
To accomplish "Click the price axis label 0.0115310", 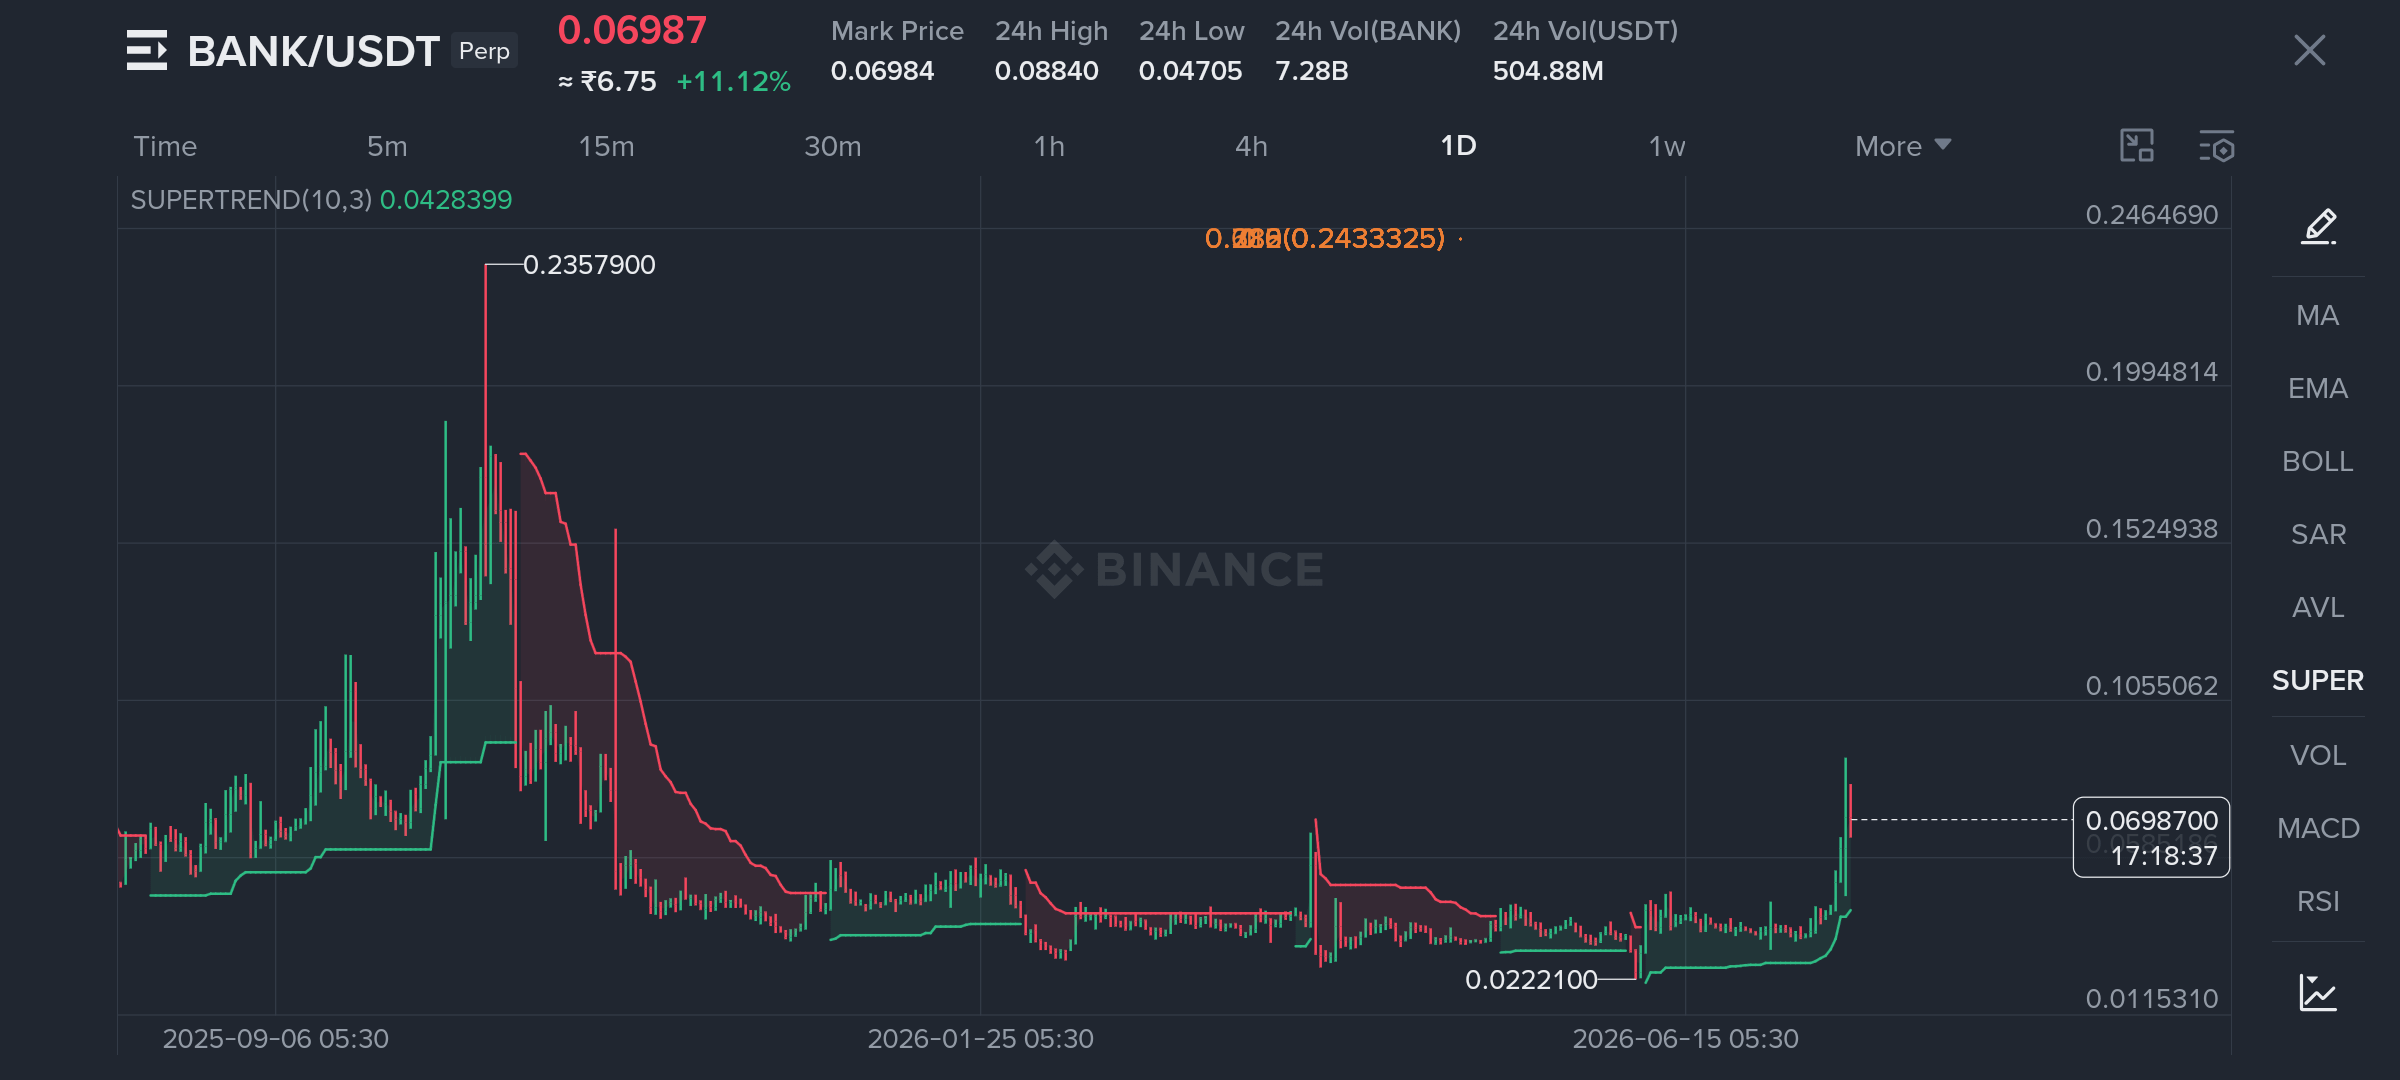I will (x=2151, y=999).
